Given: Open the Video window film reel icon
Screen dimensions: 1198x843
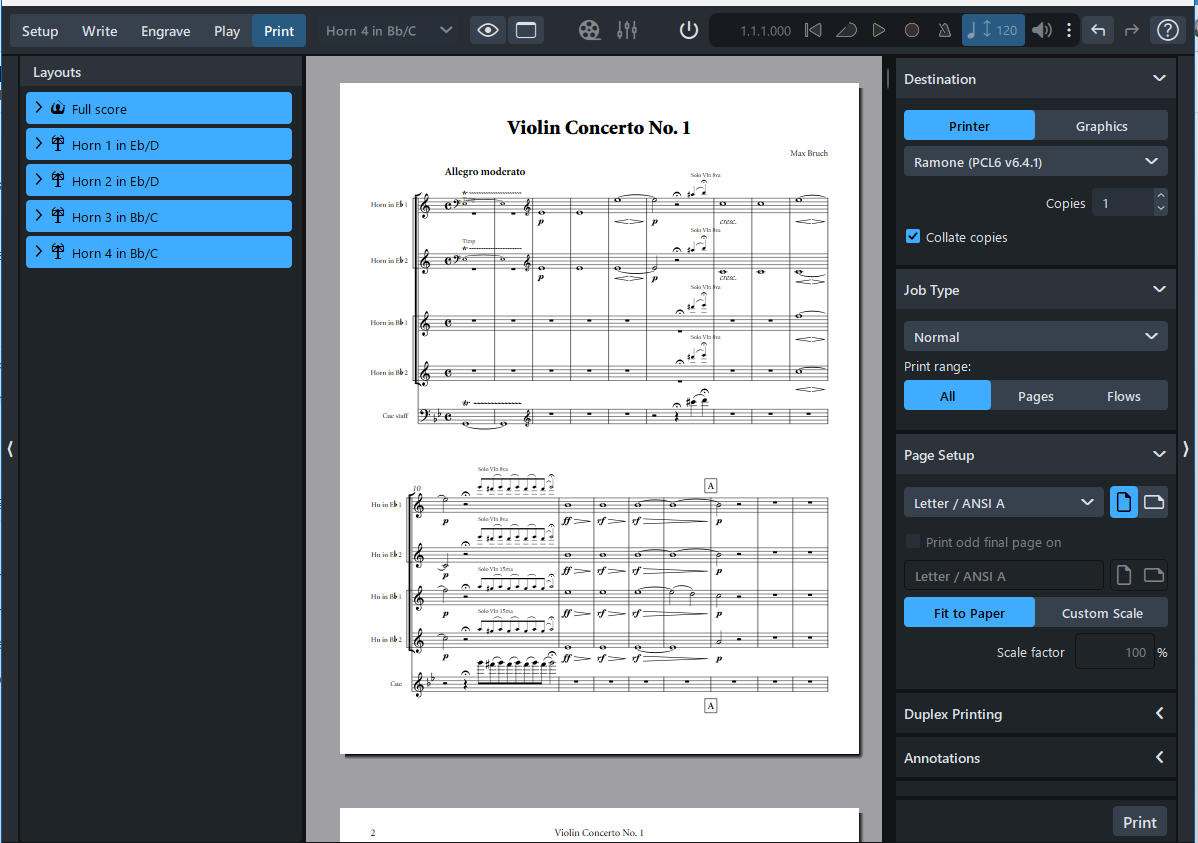Looking at the screenshot, I should [x=589, y=31].
